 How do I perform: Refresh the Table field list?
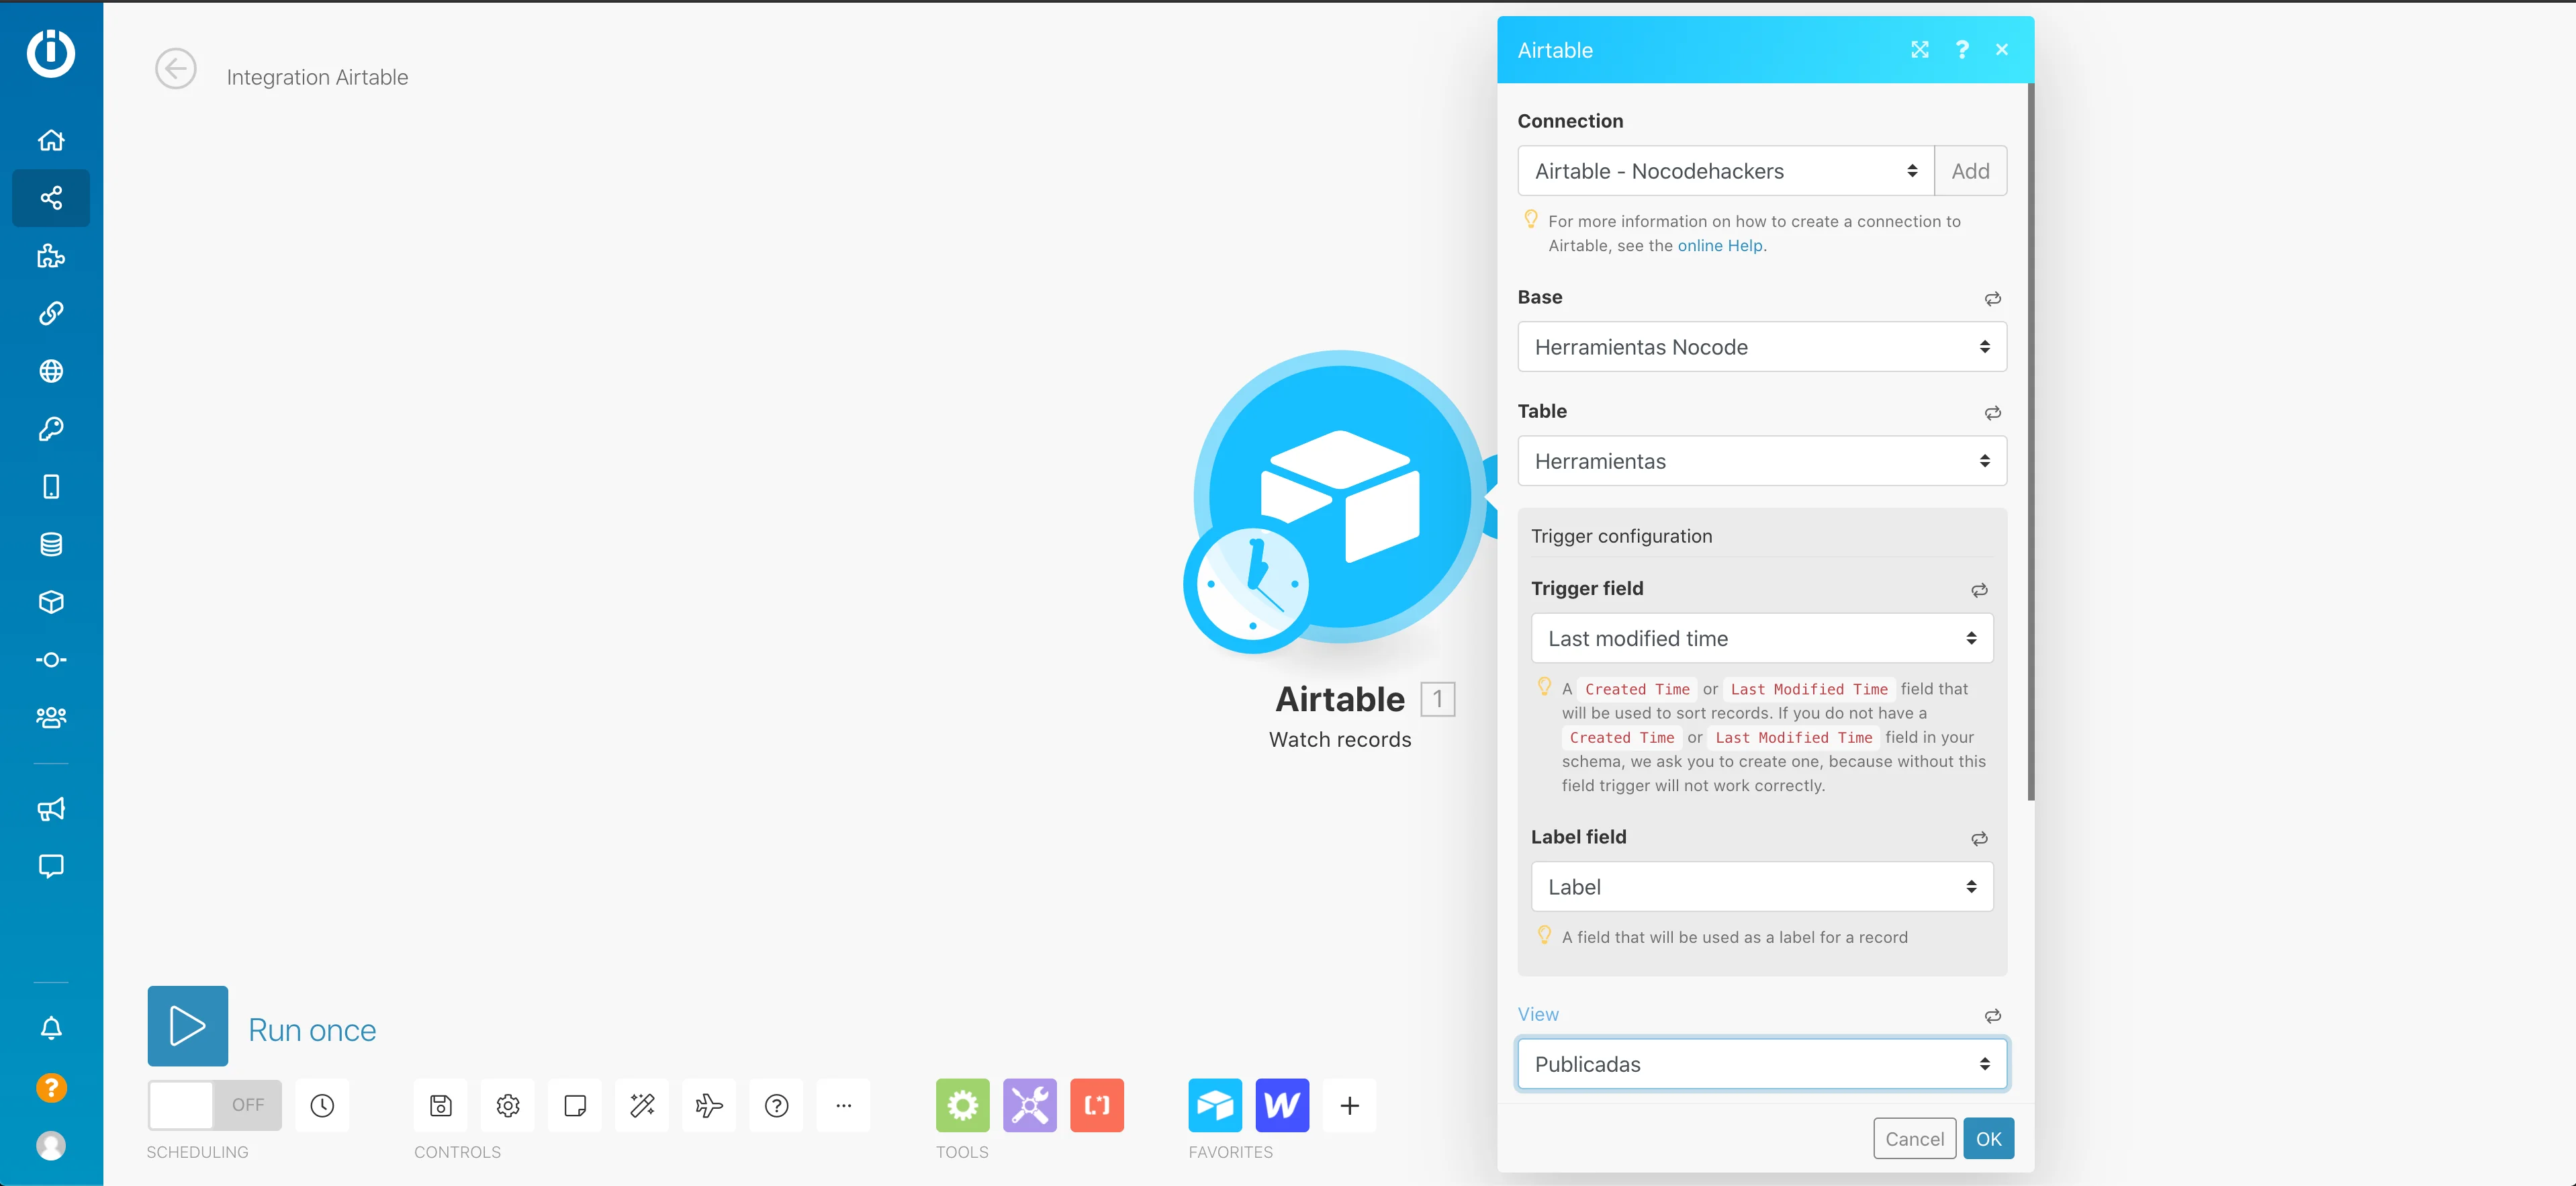(x=1992, y=413)
